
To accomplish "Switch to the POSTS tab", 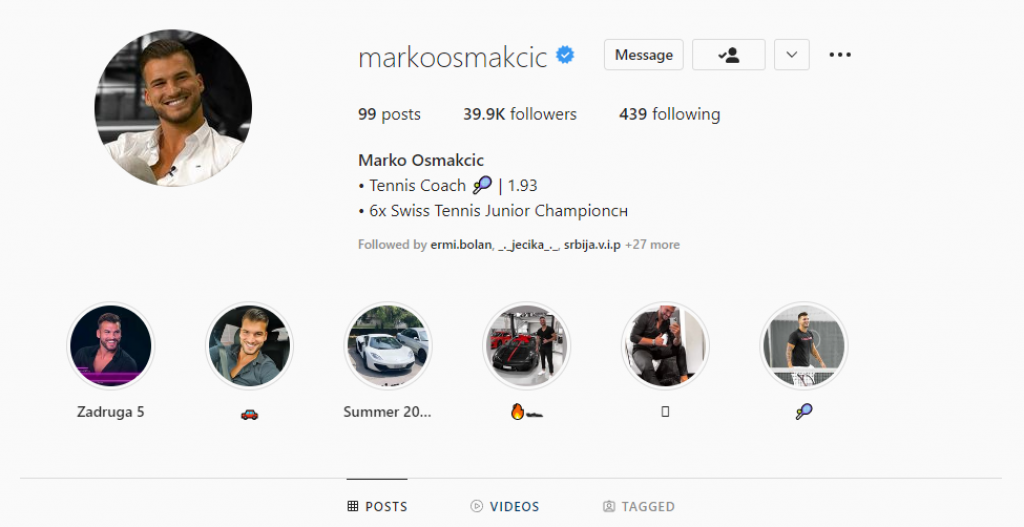I will [x=377, y=506].
